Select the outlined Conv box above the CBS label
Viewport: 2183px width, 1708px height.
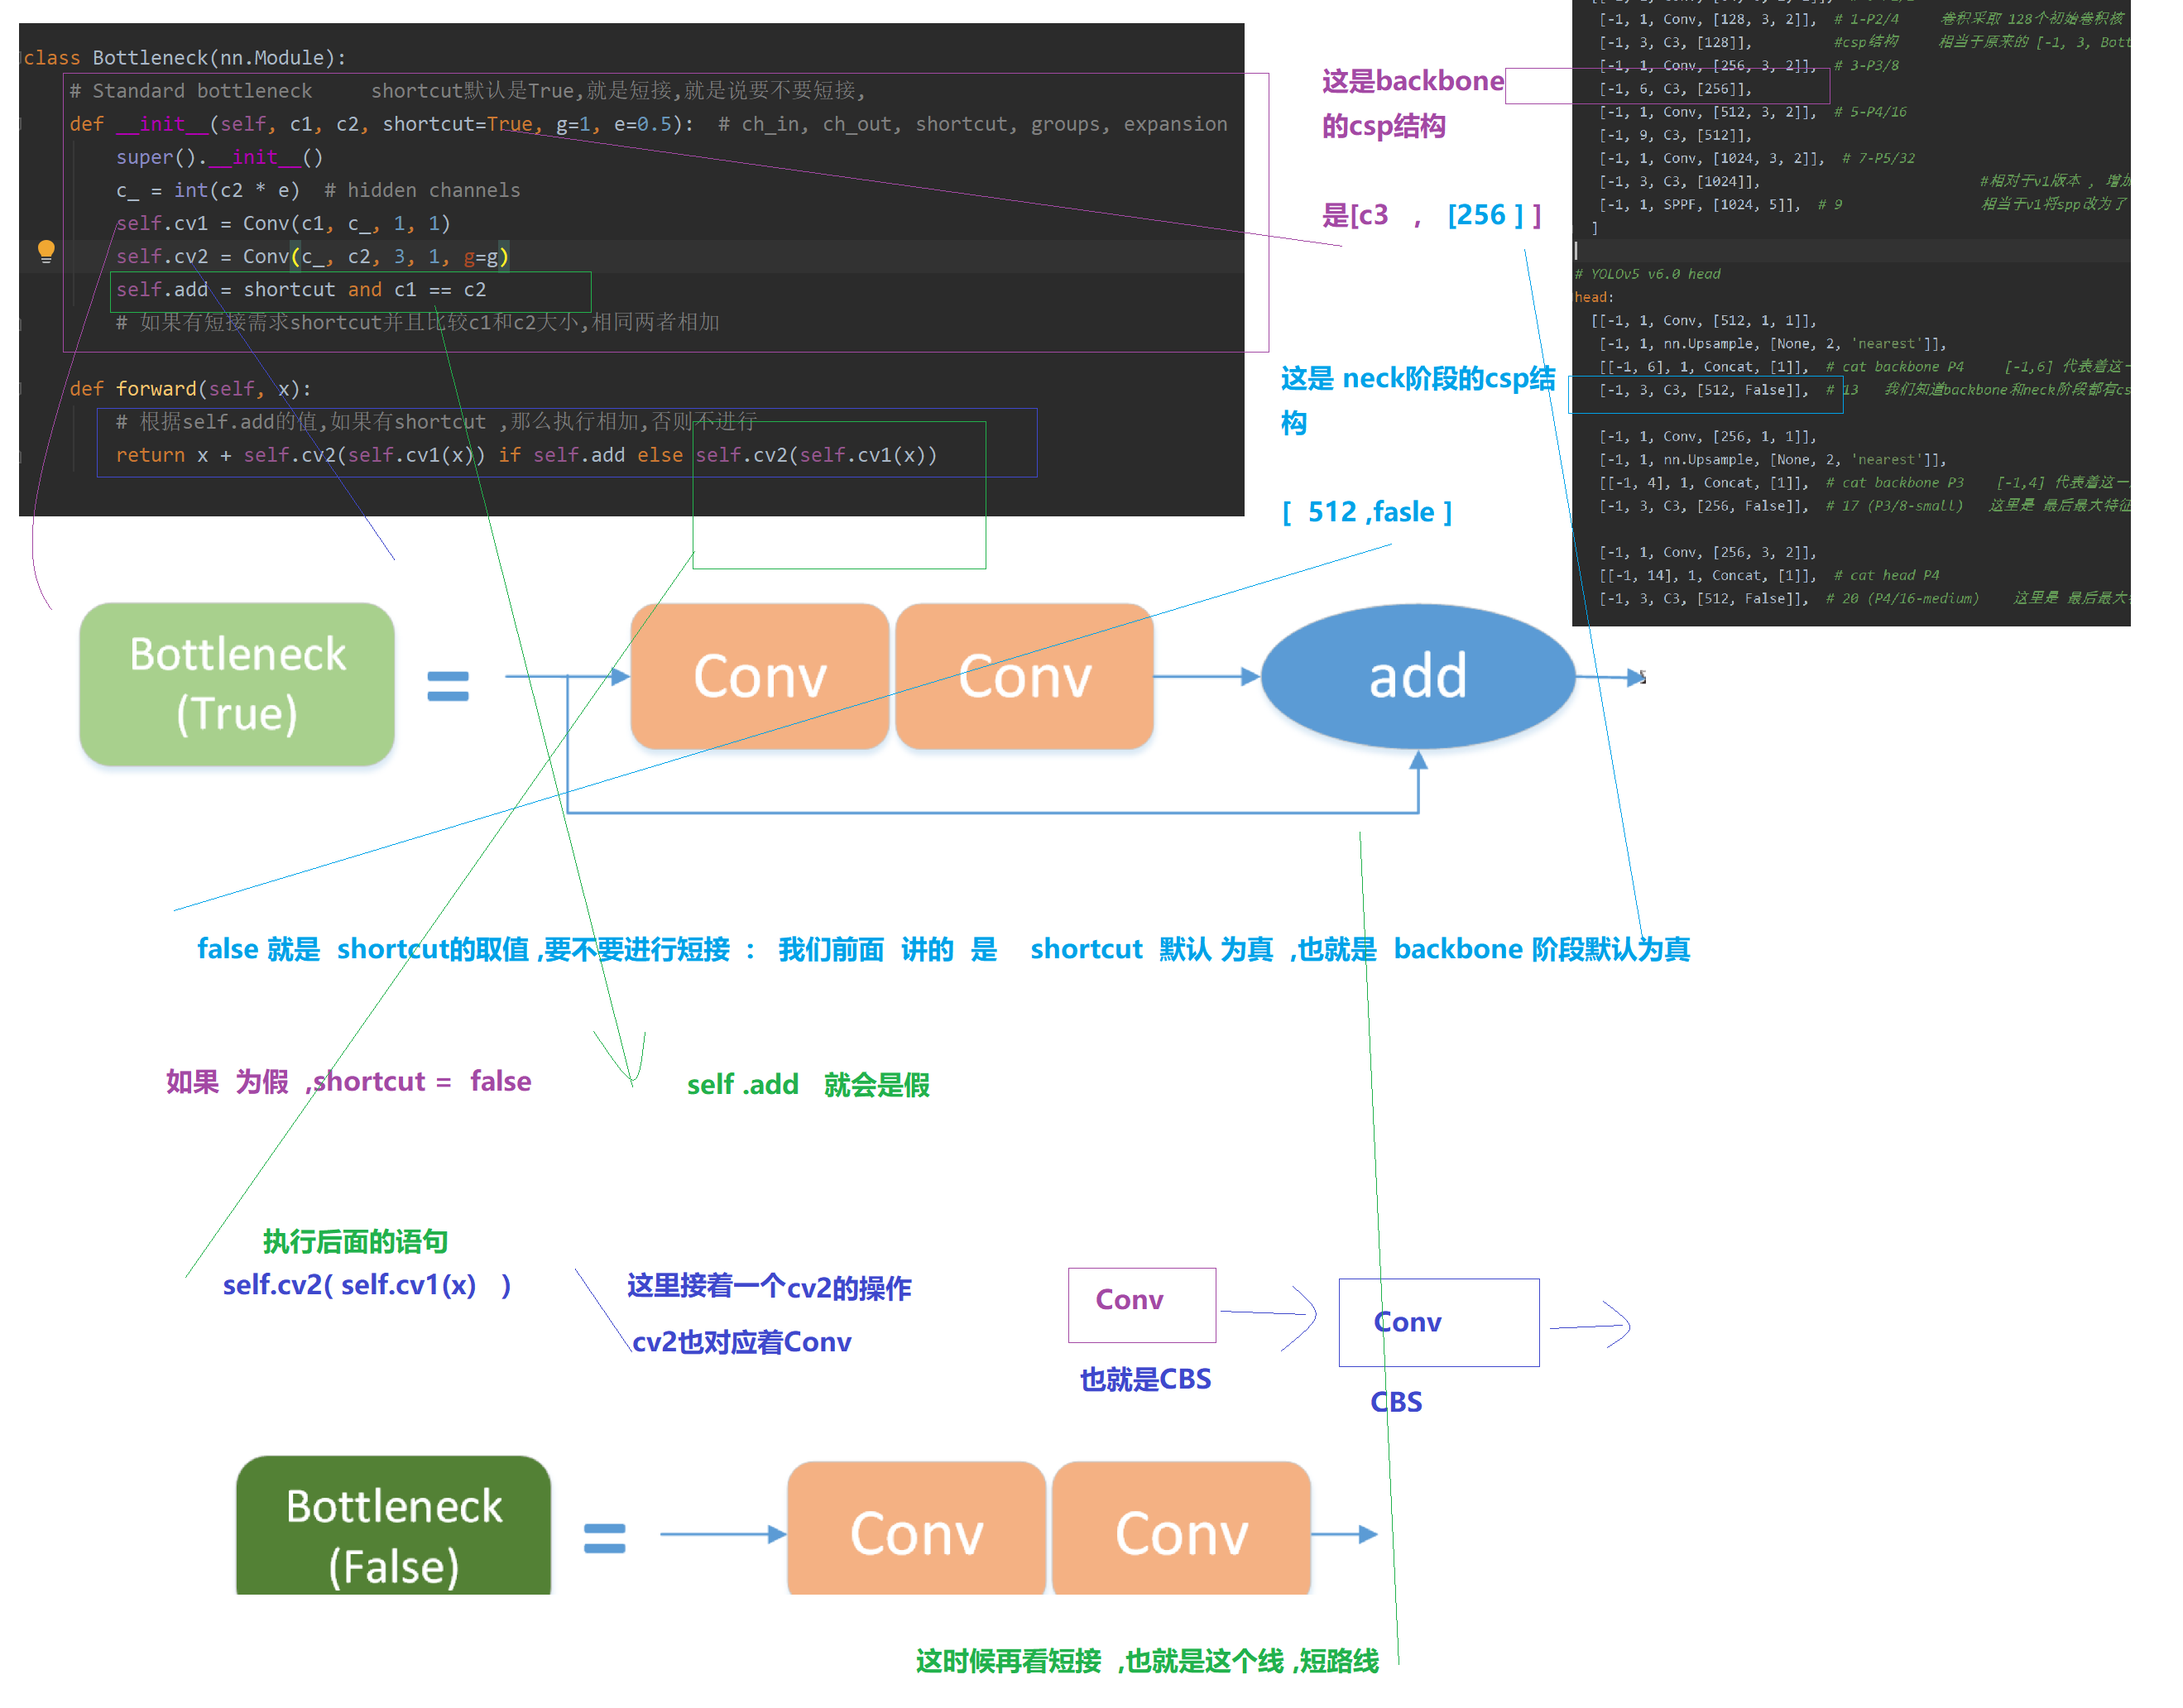(x=1439, y=1322)
